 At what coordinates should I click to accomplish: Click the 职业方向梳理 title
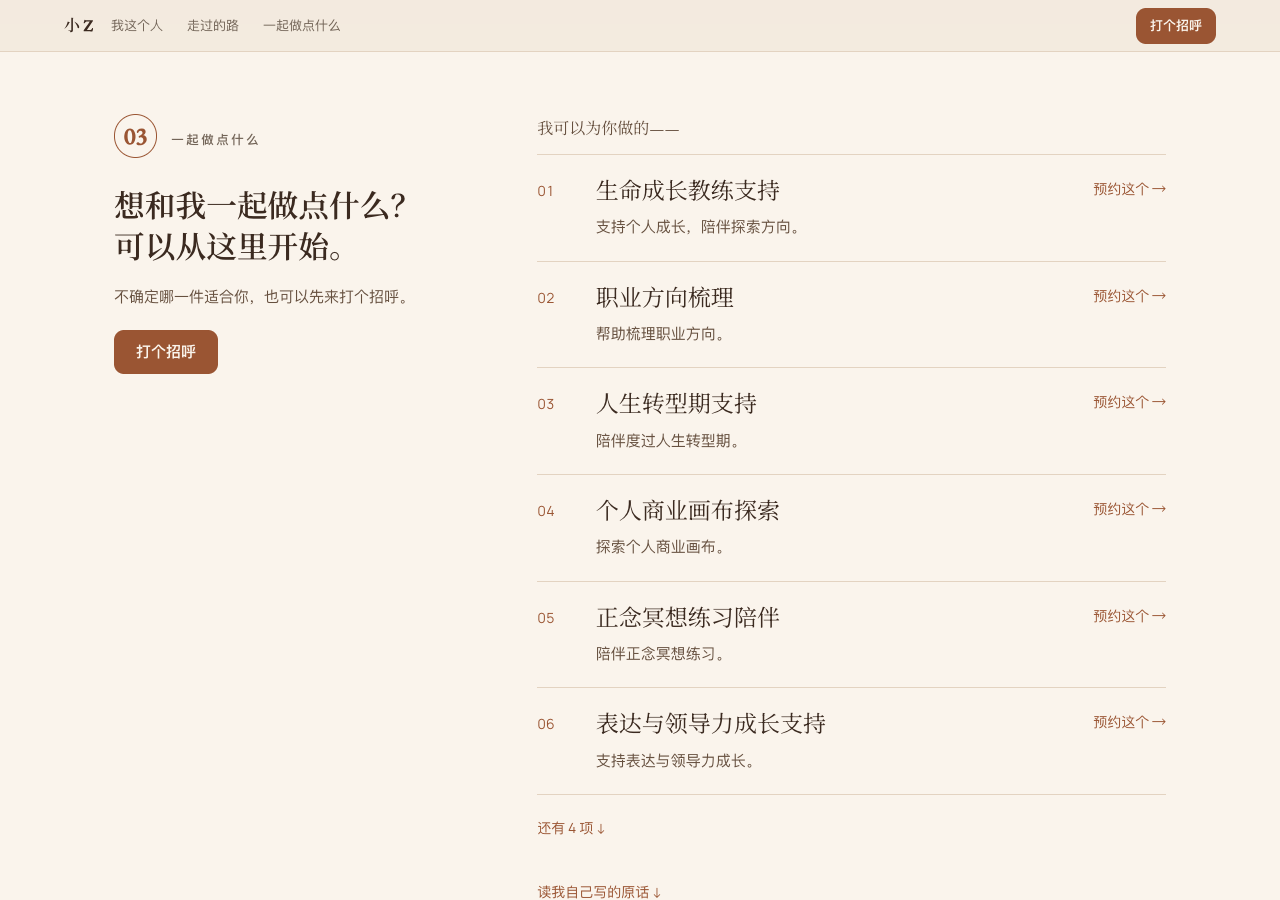[665, 297]
